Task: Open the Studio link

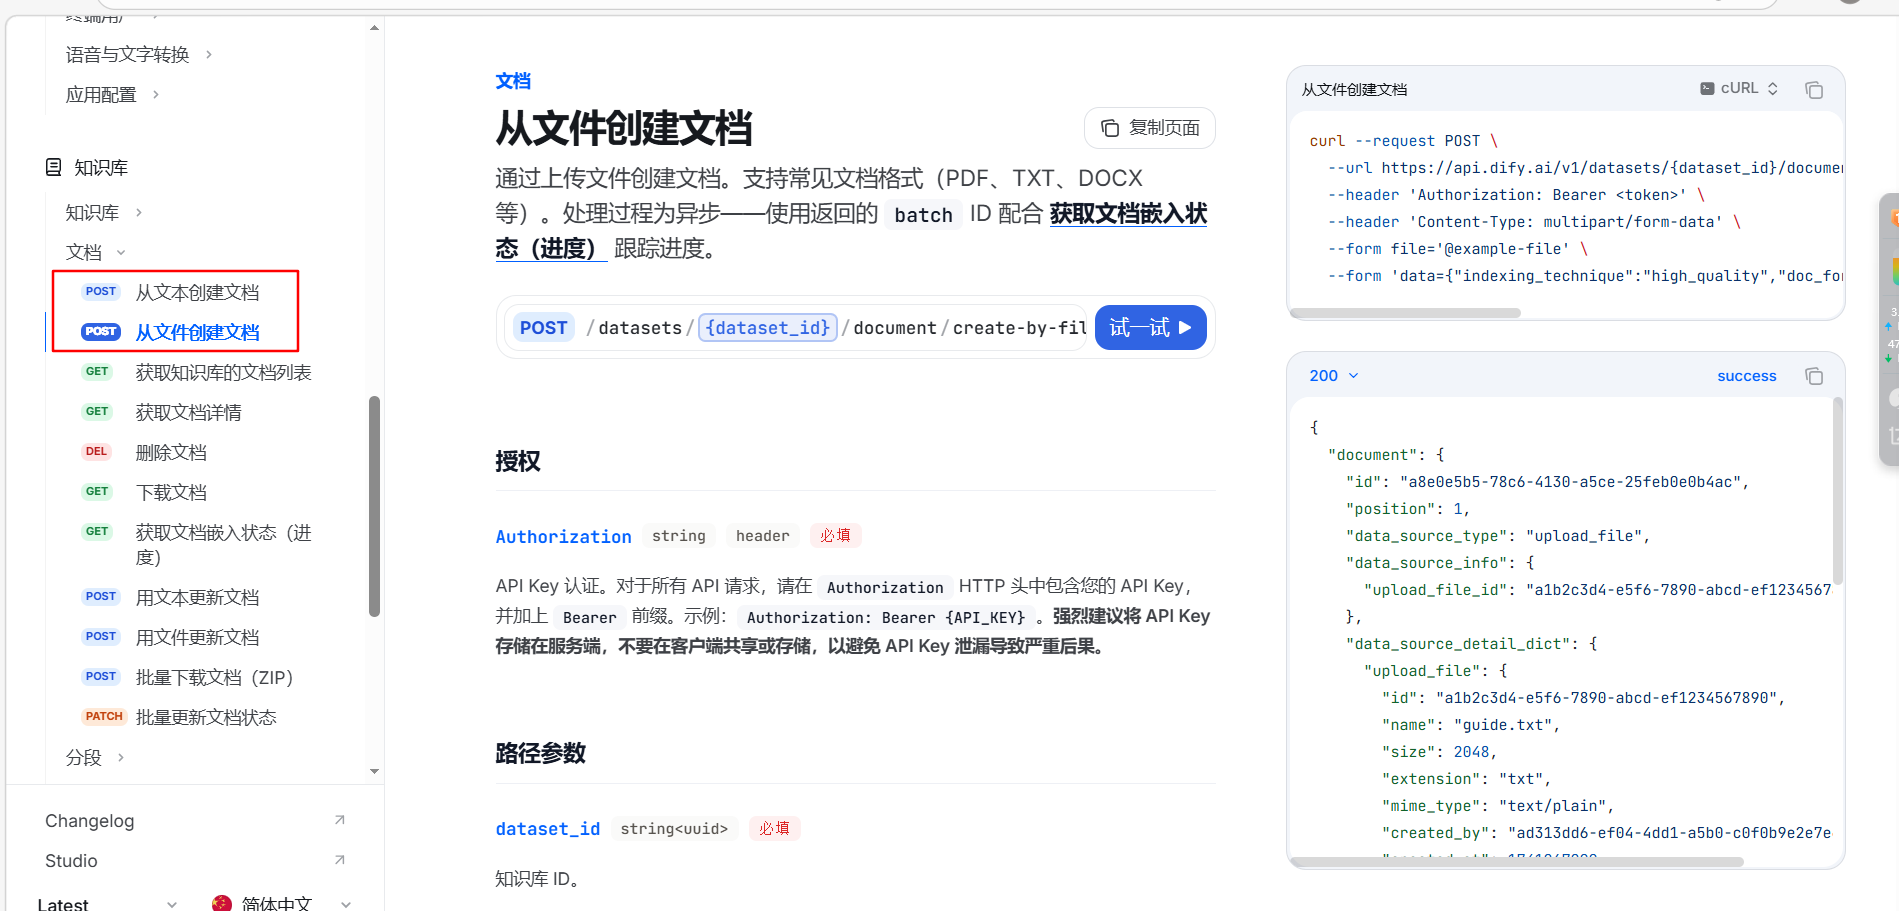Action: pyautogui.click(x=71, y=860)
